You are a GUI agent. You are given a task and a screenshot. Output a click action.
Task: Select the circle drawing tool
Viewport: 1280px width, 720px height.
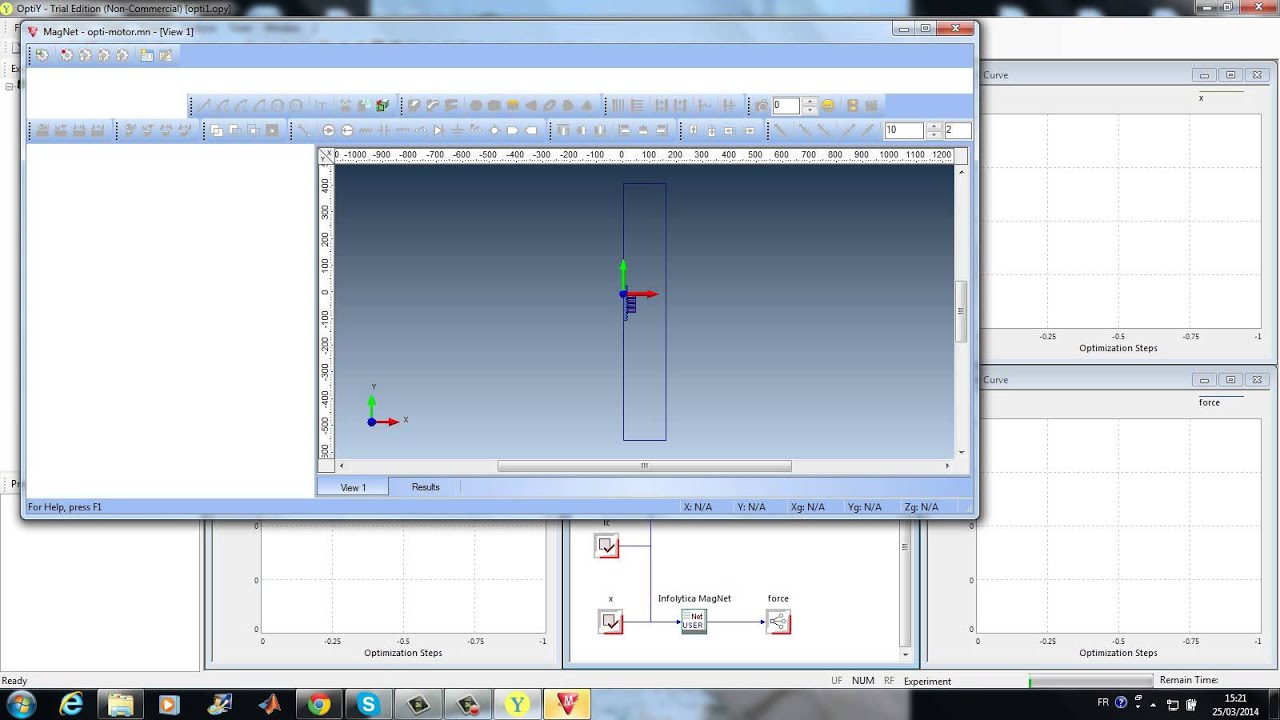tap(278, 106)
